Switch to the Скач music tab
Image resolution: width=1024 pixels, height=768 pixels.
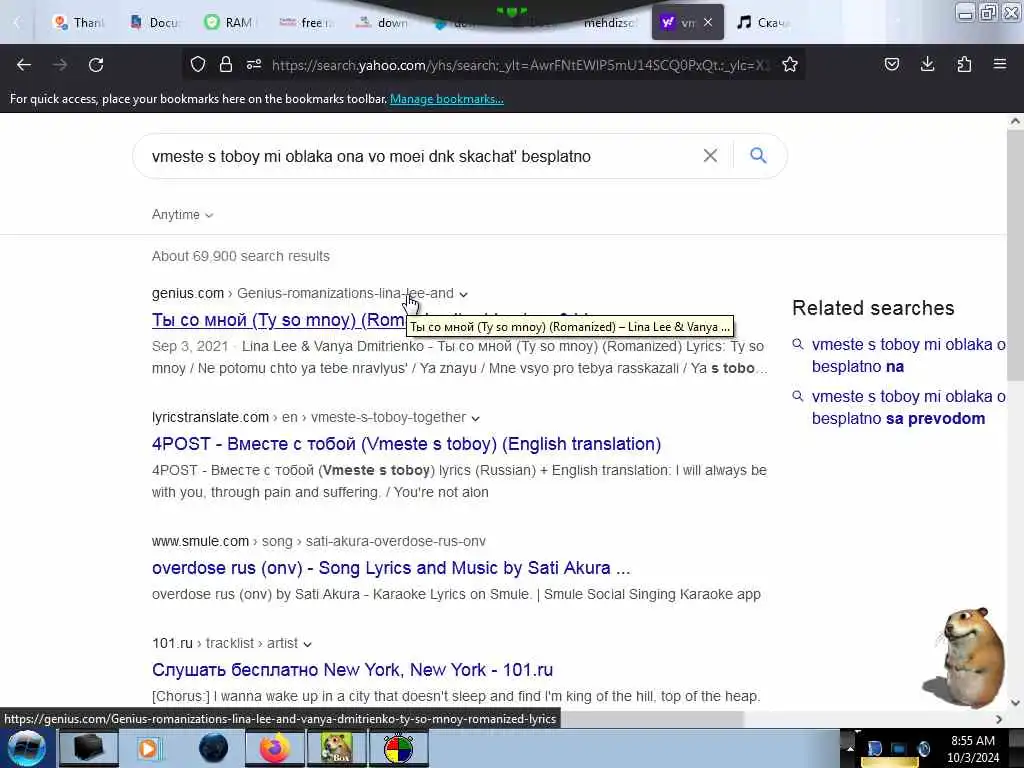tap(763, 22)
